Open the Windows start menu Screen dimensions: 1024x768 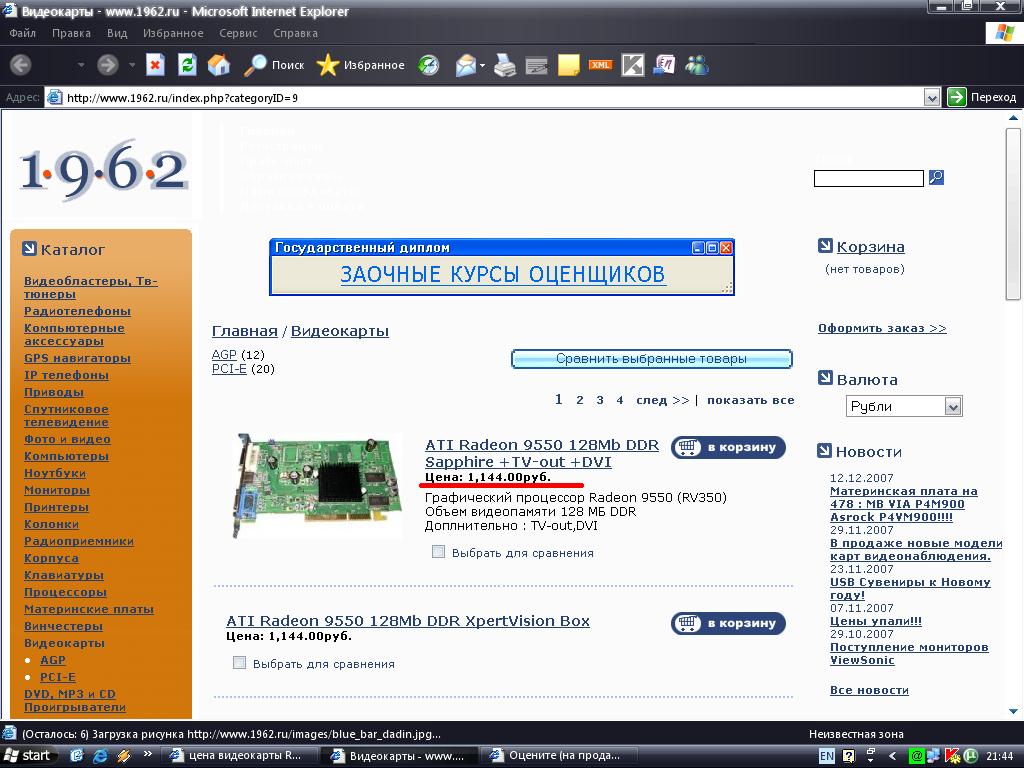[28, 756]
